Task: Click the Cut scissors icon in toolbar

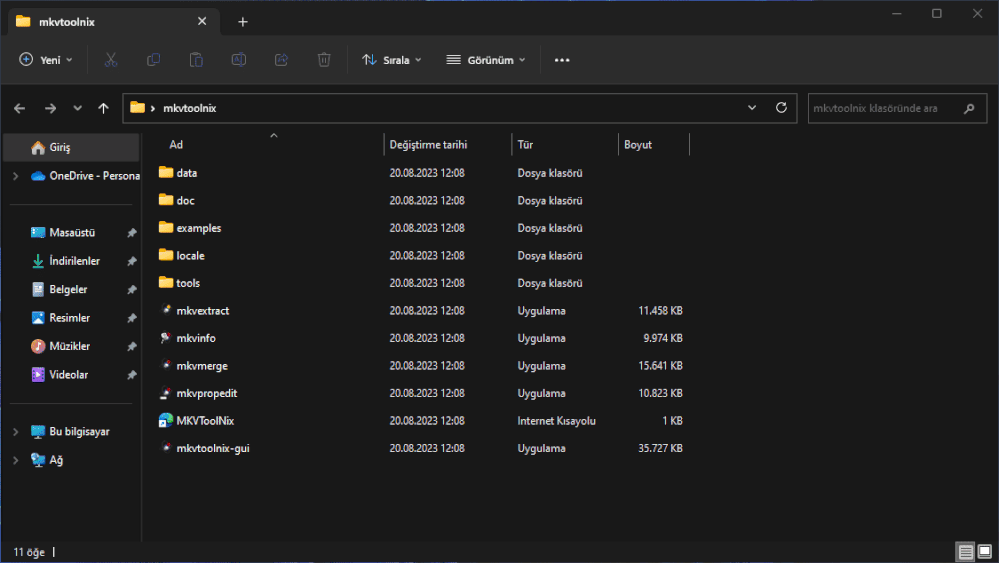Action: coord(111,60)
